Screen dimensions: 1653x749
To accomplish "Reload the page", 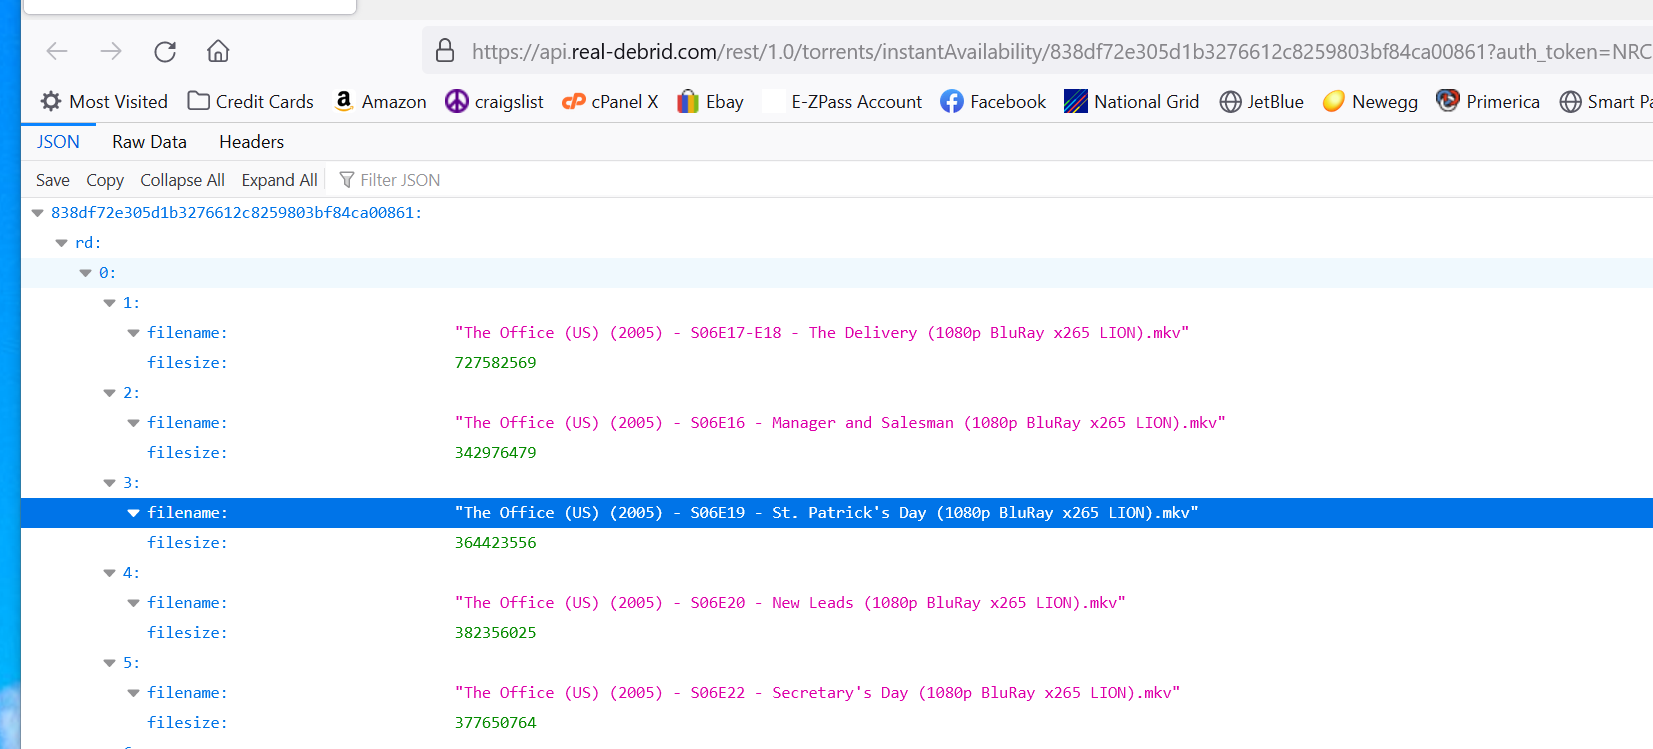I will point(165,51).
